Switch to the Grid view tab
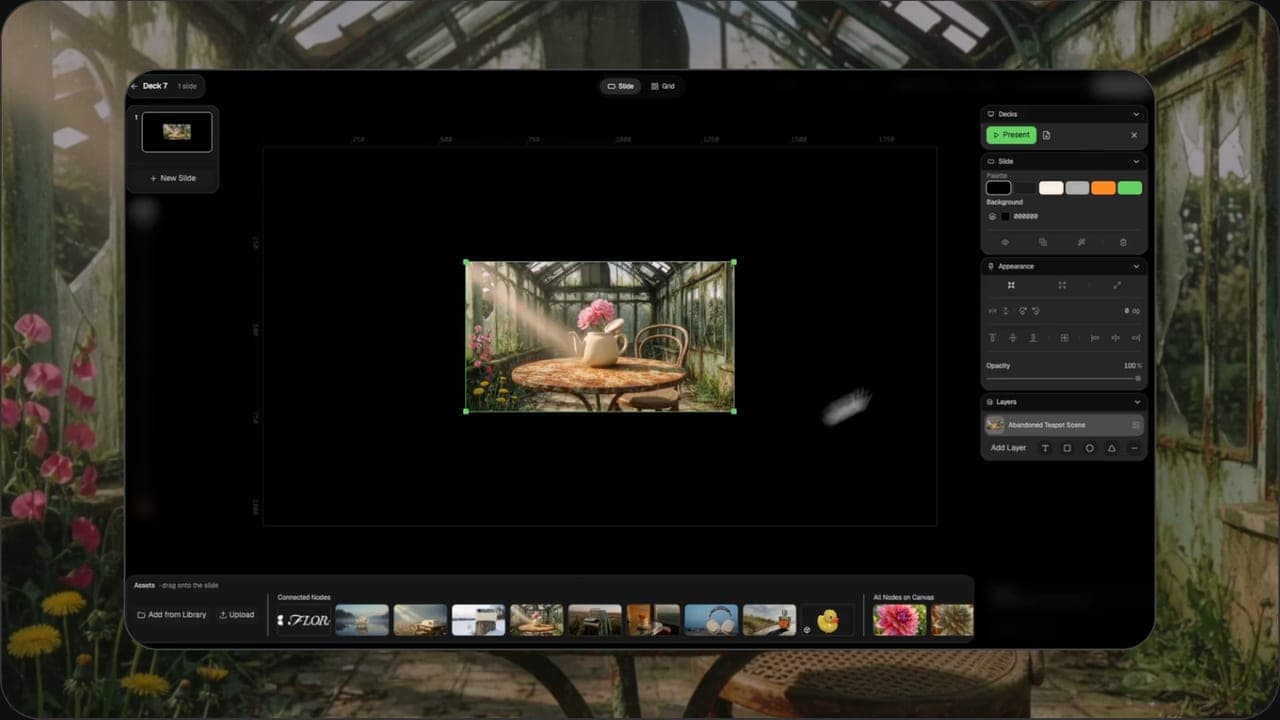 (x=663, y=86)
